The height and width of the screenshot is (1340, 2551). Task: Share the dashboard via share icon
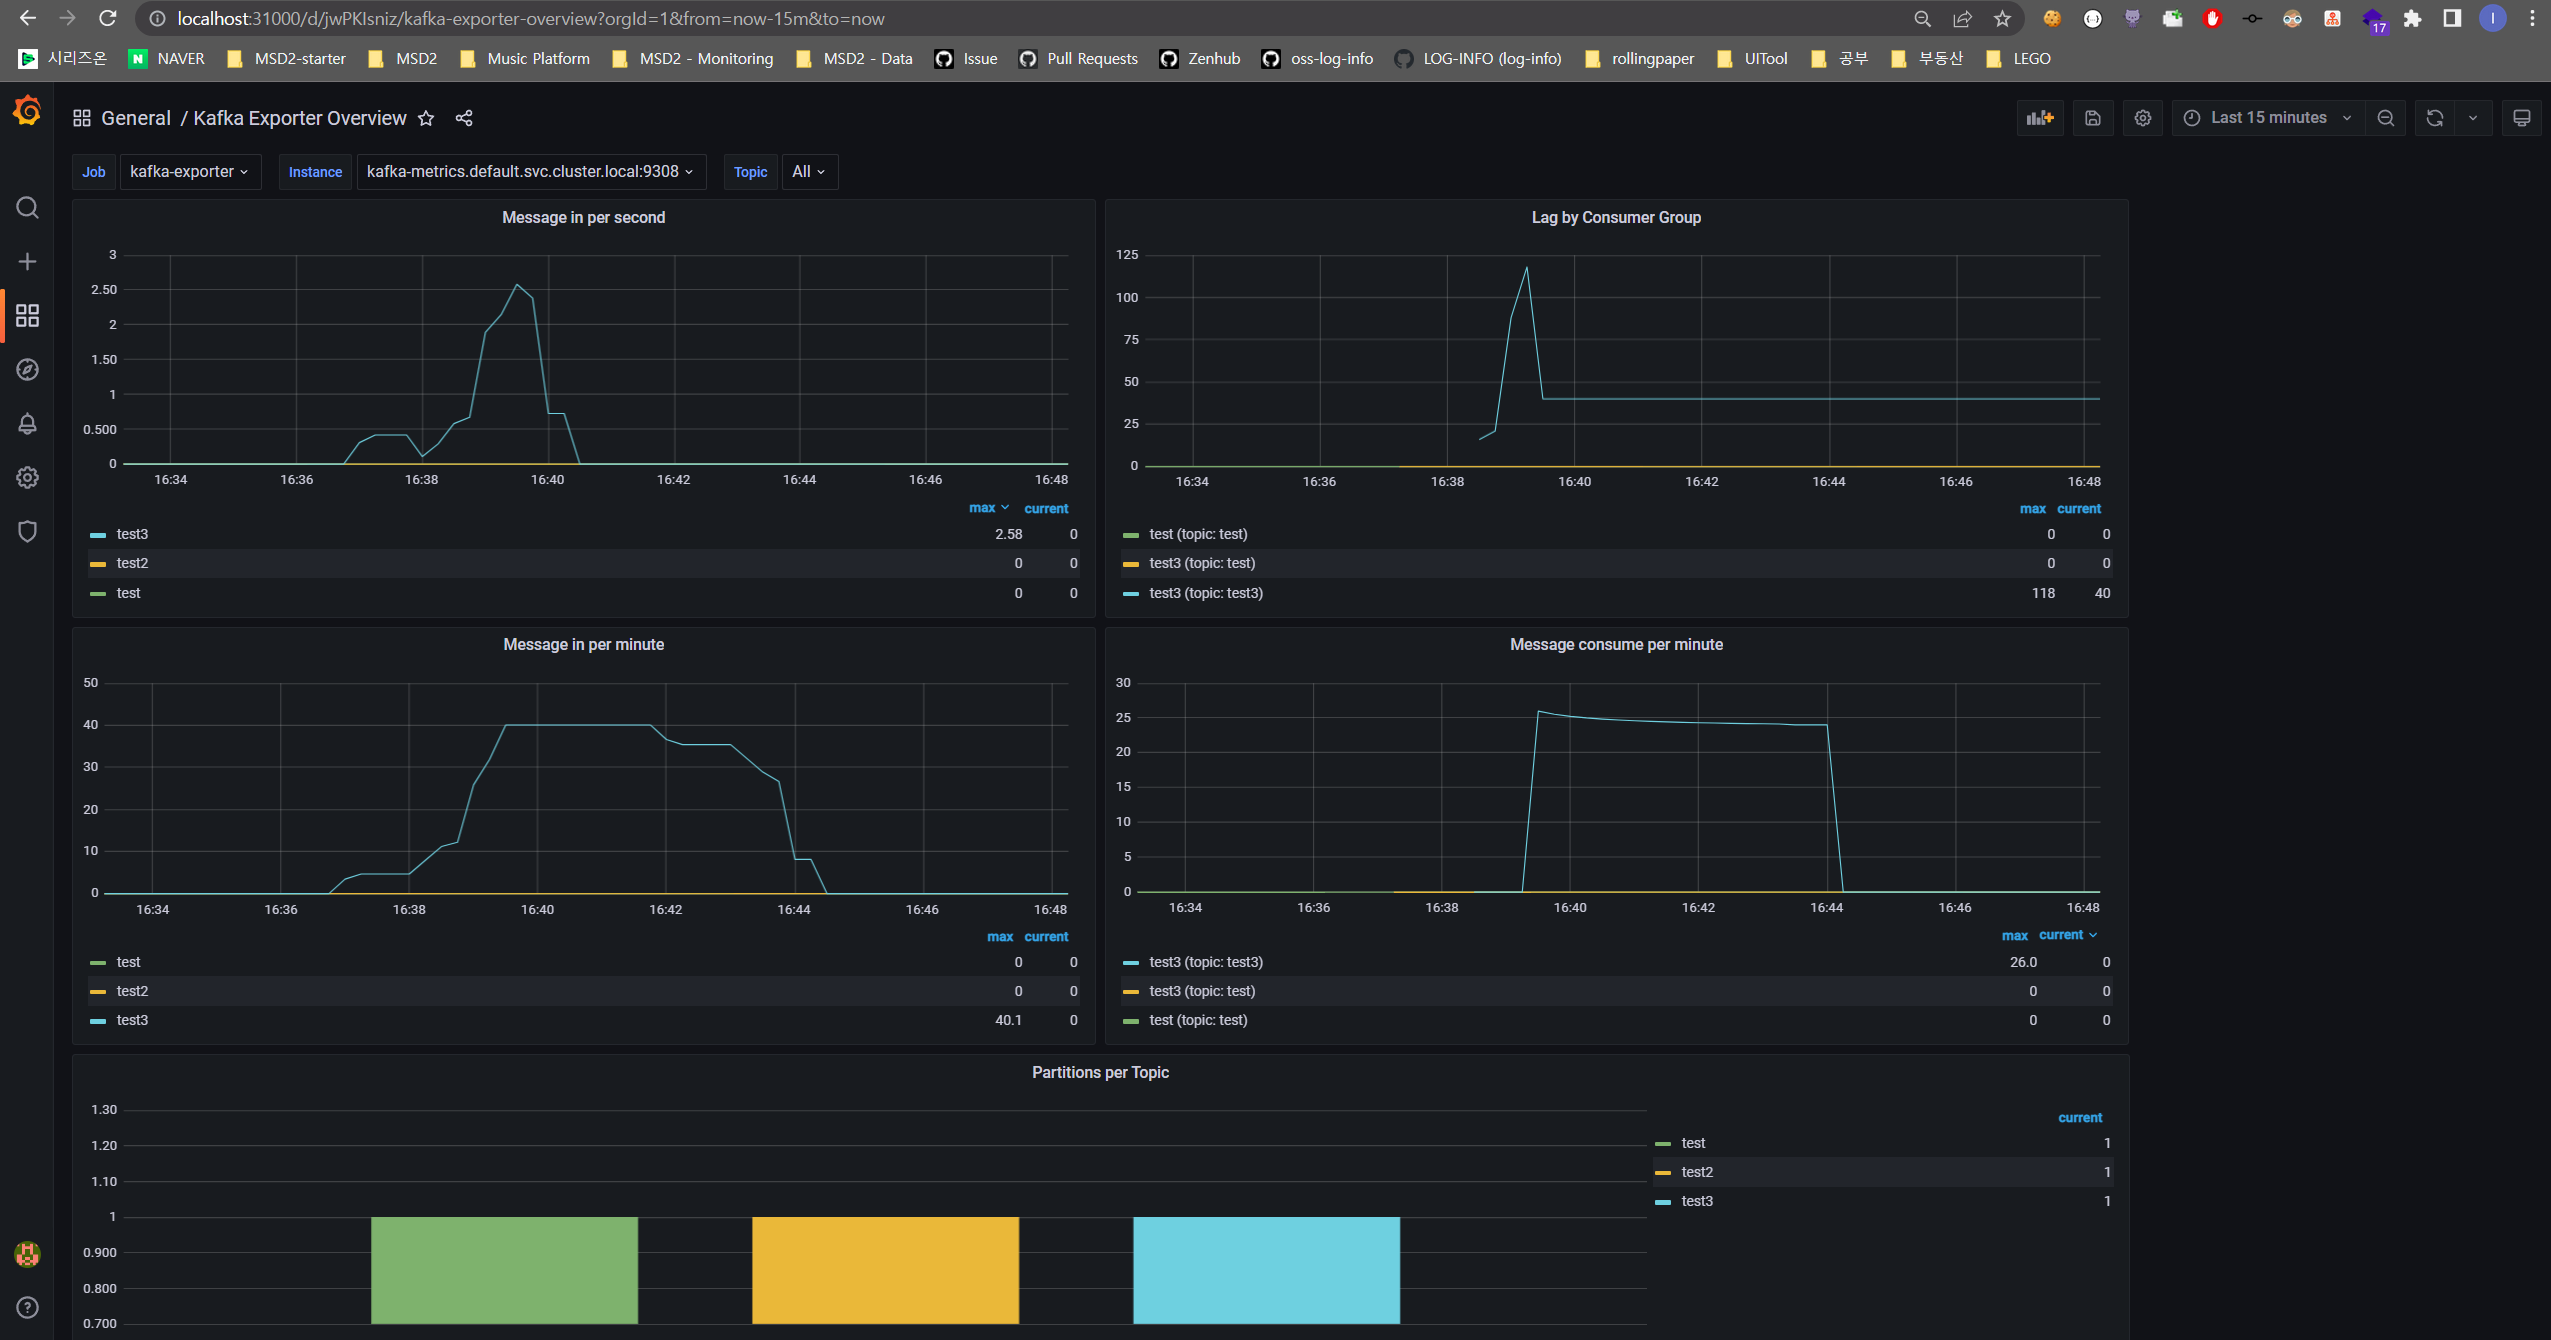pos(463,118)
